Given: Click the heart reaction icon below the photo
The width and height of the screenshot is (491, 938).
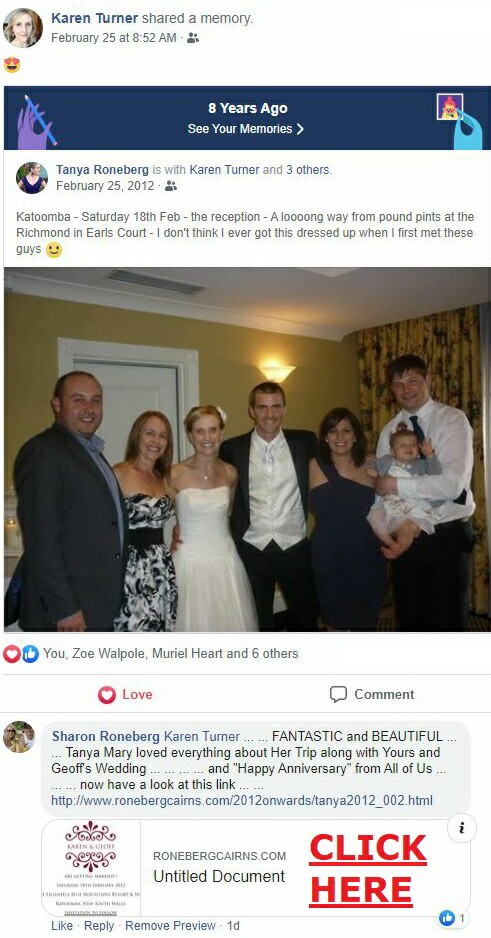Looking at the screenshot, I should (x=11, y=654).
